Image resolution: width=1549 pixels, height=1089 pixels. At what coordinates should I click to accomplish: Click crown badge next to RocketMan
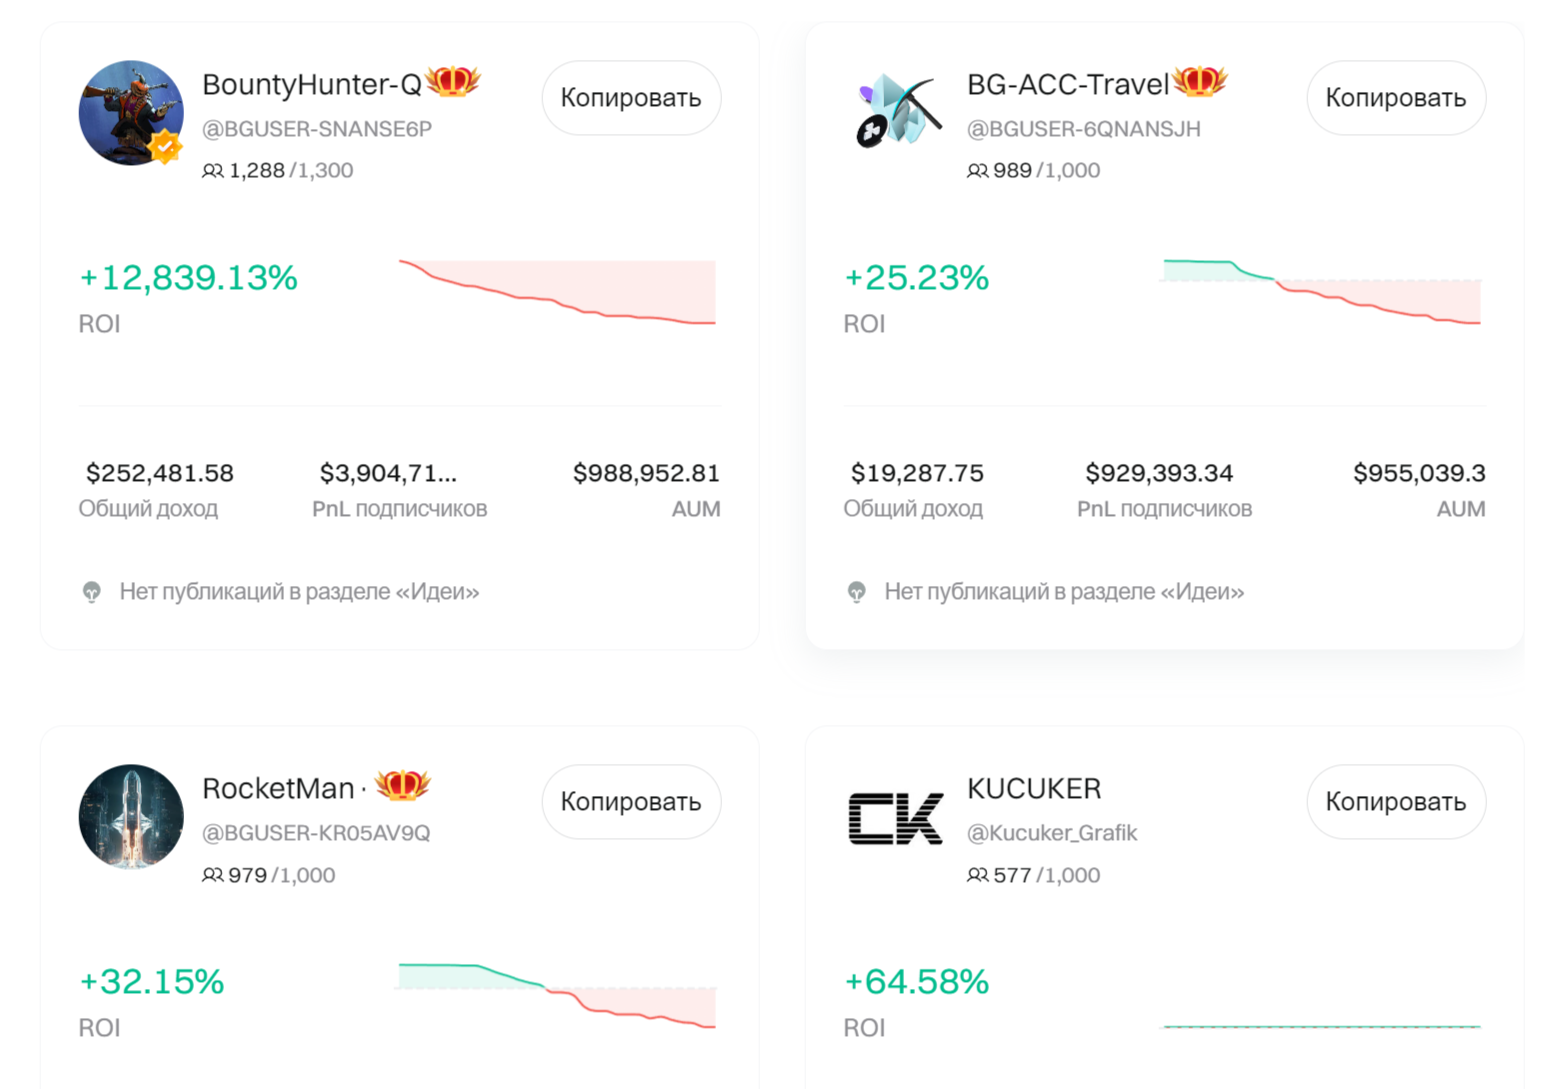pyautogui.click(x=402, y=785)
